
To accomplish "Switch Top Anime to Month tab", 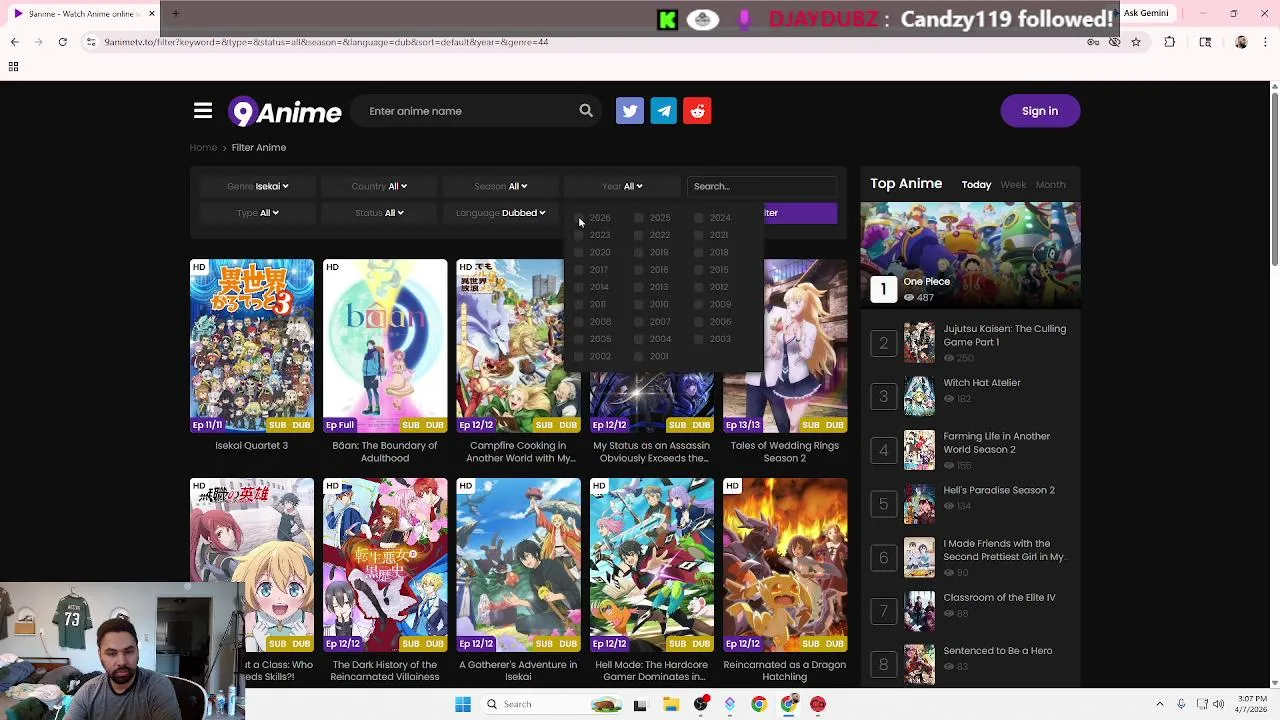I will pos(1050,185).
